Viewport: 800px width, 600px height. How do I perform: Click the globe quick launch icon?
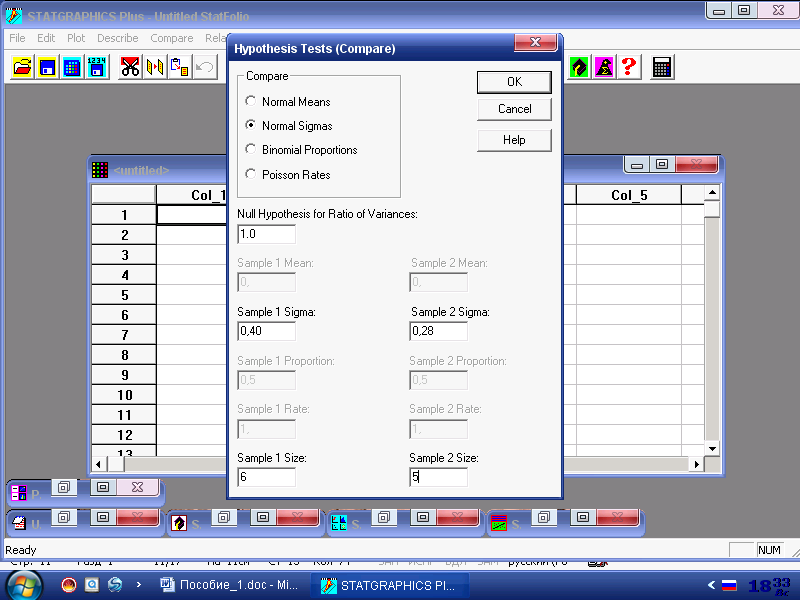pos(115,585)
